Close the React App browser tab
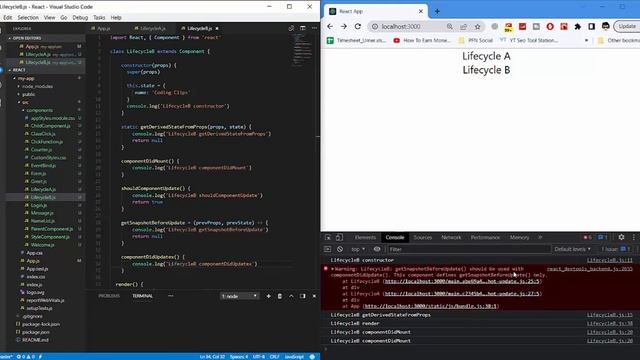Screen dimensions: 640x360 tap(421, 11)
